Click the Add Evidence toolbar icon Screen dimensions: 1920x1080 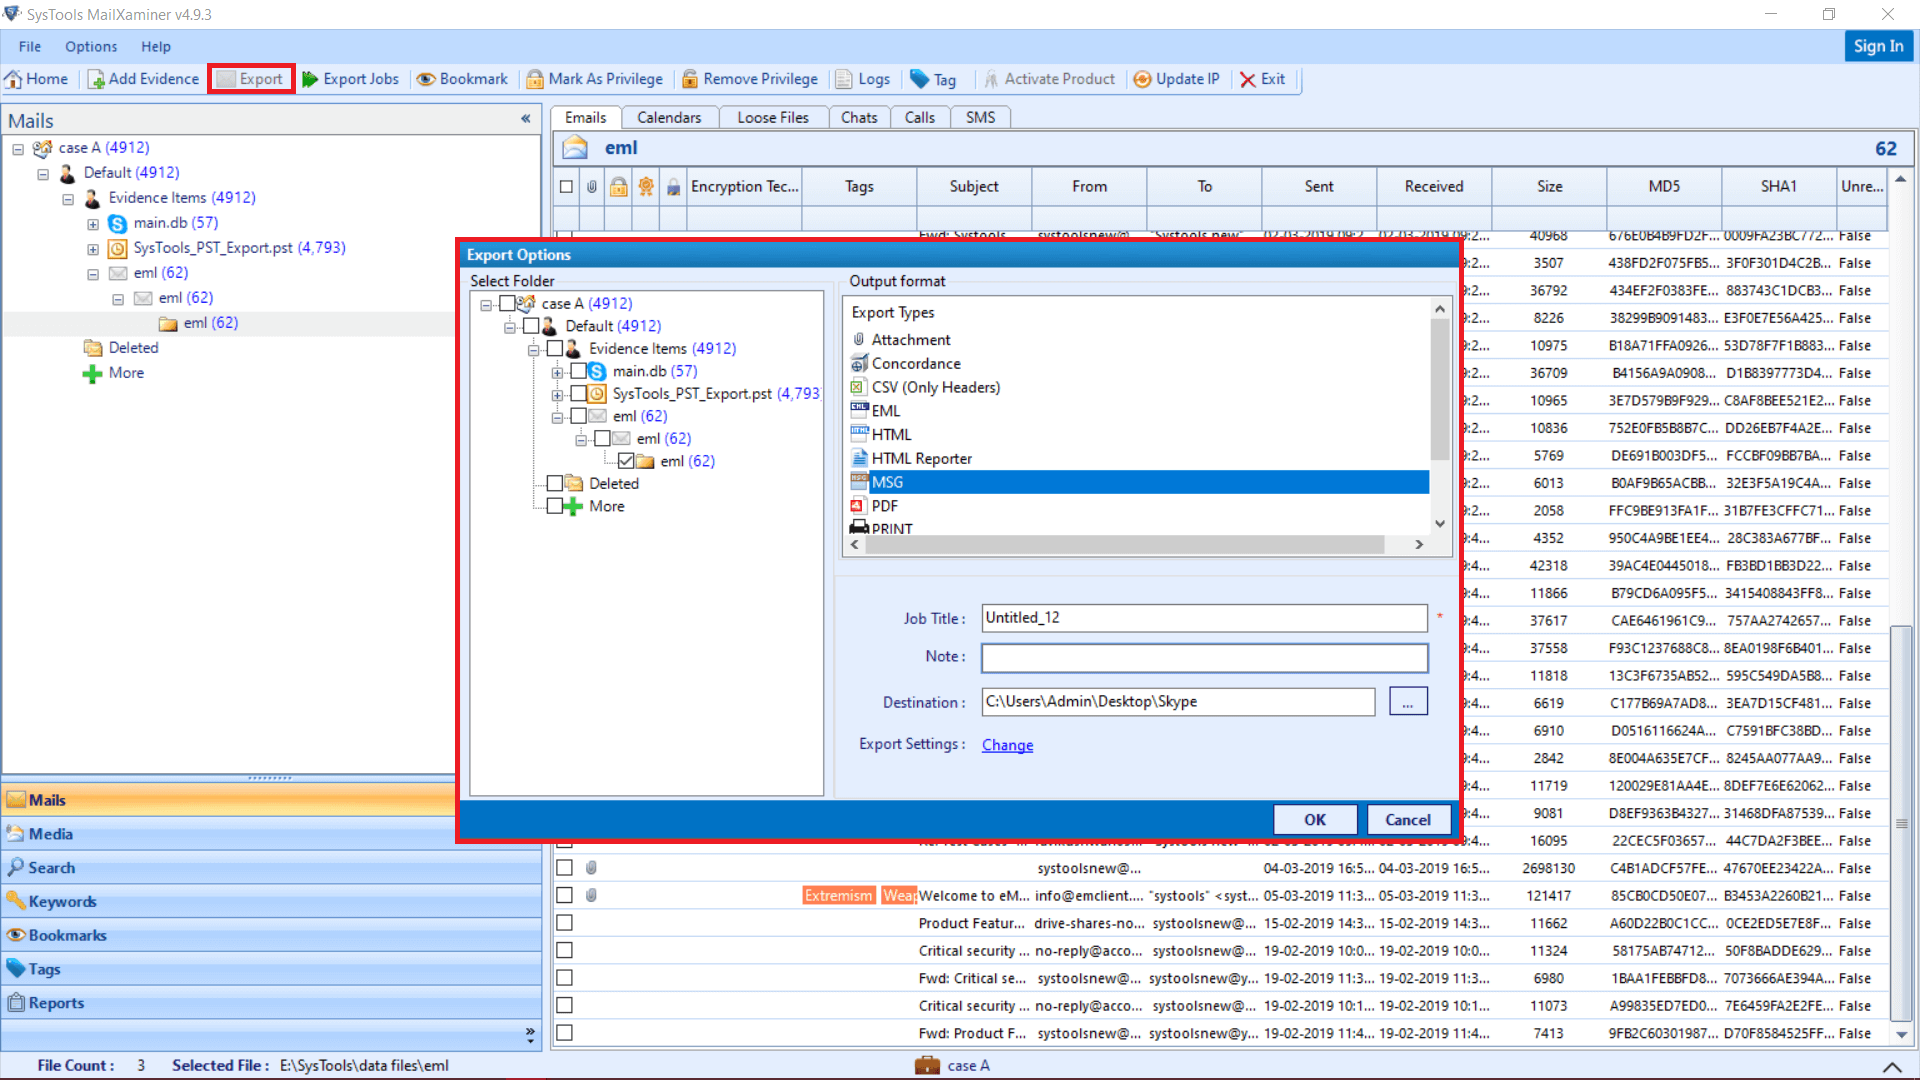point(97,79)
